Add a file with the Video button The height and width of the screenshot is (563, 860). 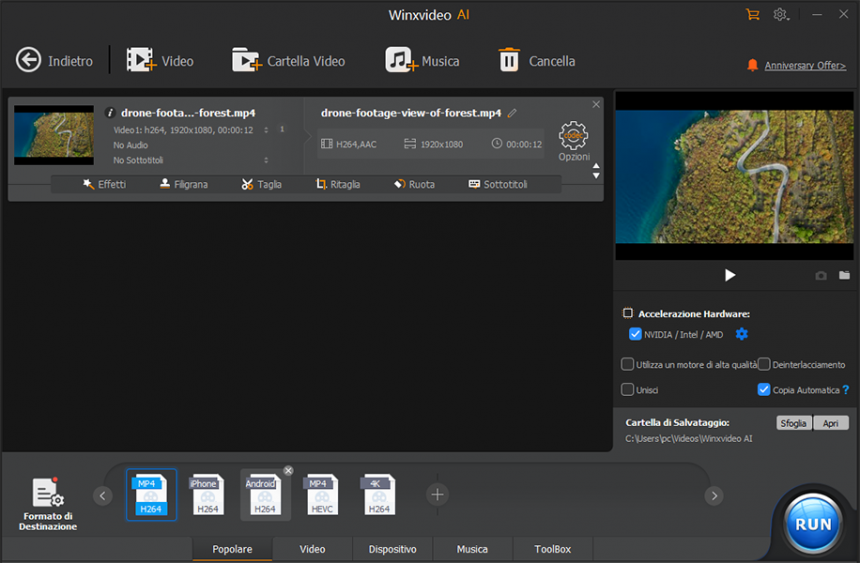click(160, 60)
